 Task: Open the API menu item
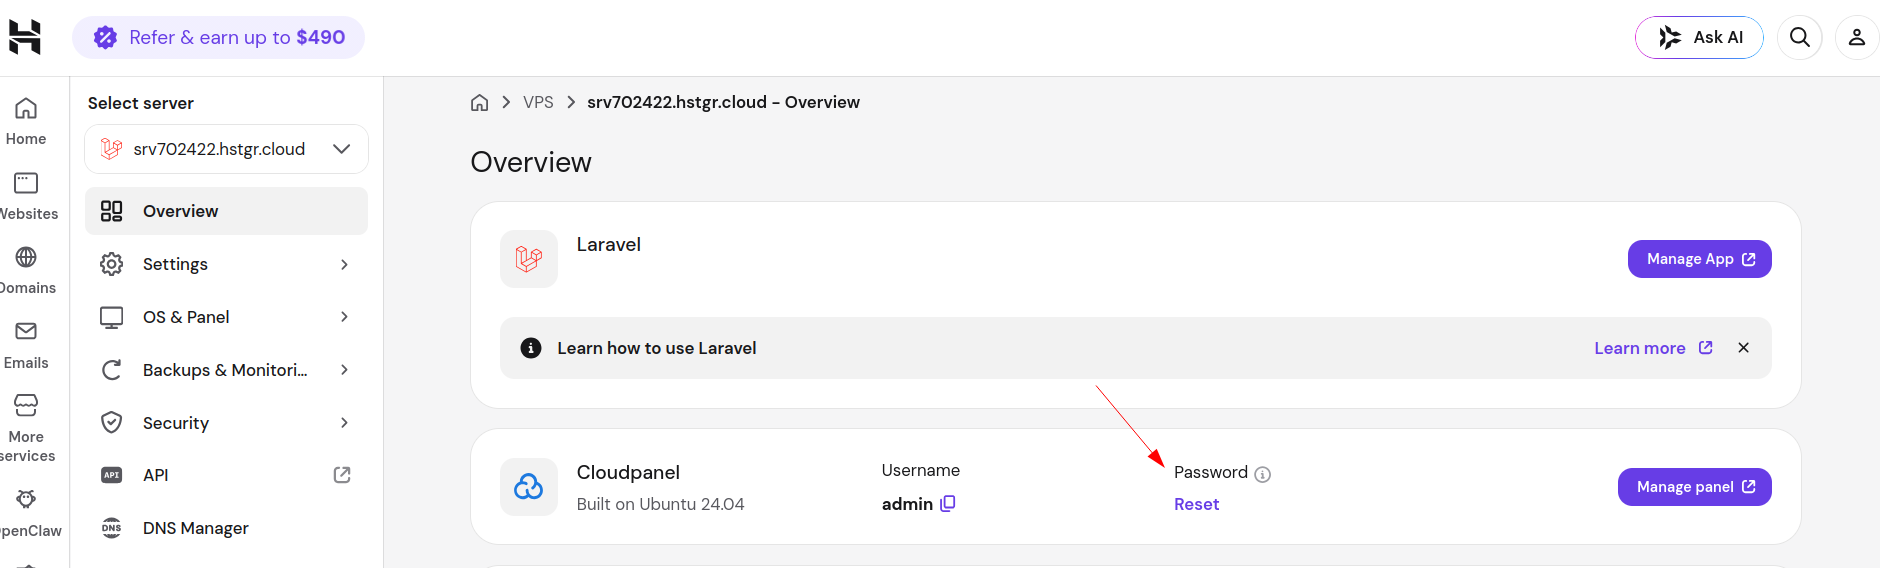(226, 475)
